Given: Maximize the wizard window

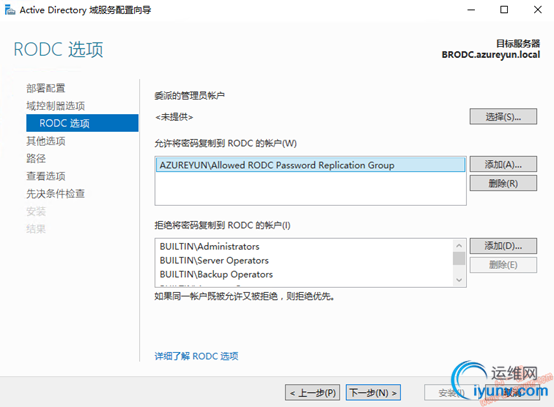Looking at the screenshot, I should (x=504, y=10).
